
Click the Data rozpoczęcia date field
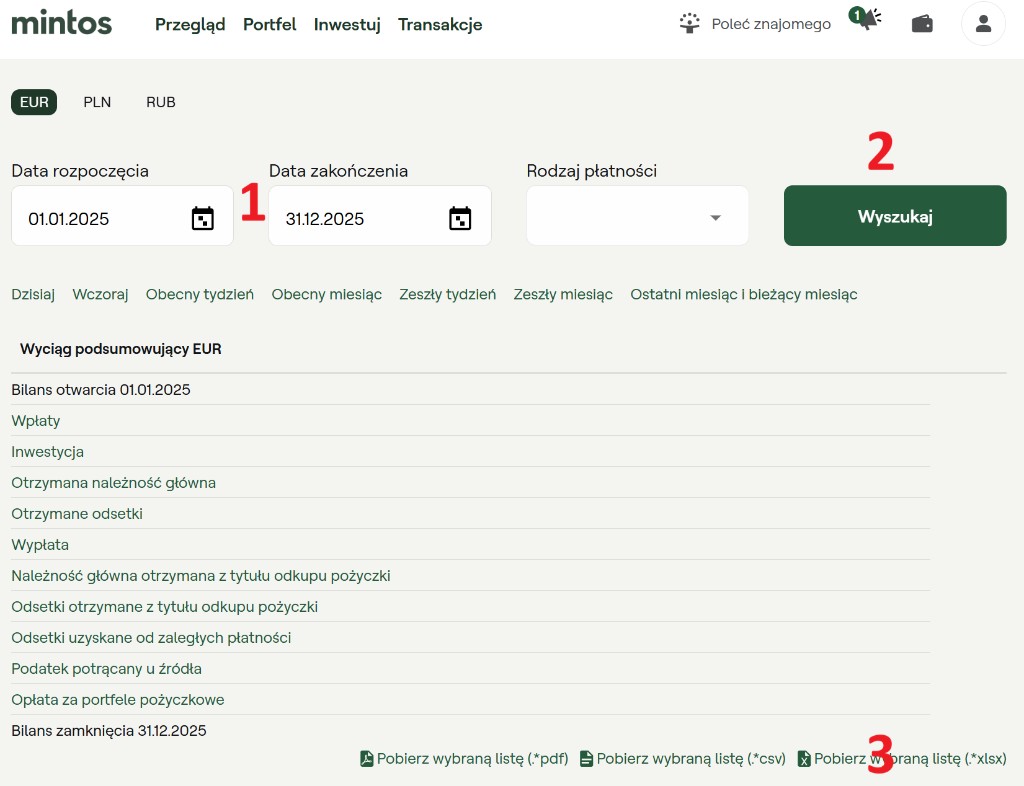point(100,219)
